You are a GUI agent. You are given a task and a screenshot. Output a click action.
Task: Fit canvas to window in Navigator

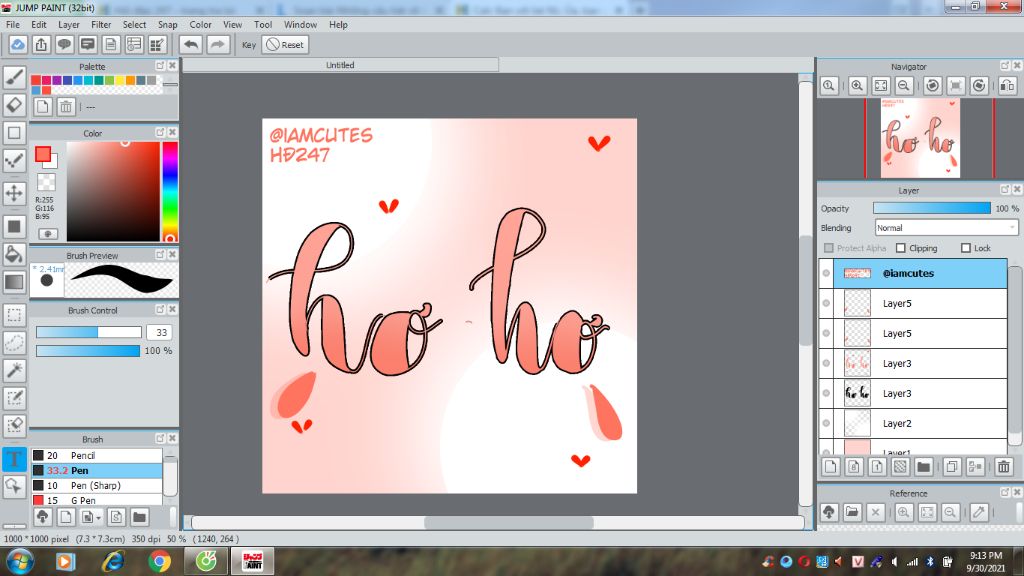(880, 86)
